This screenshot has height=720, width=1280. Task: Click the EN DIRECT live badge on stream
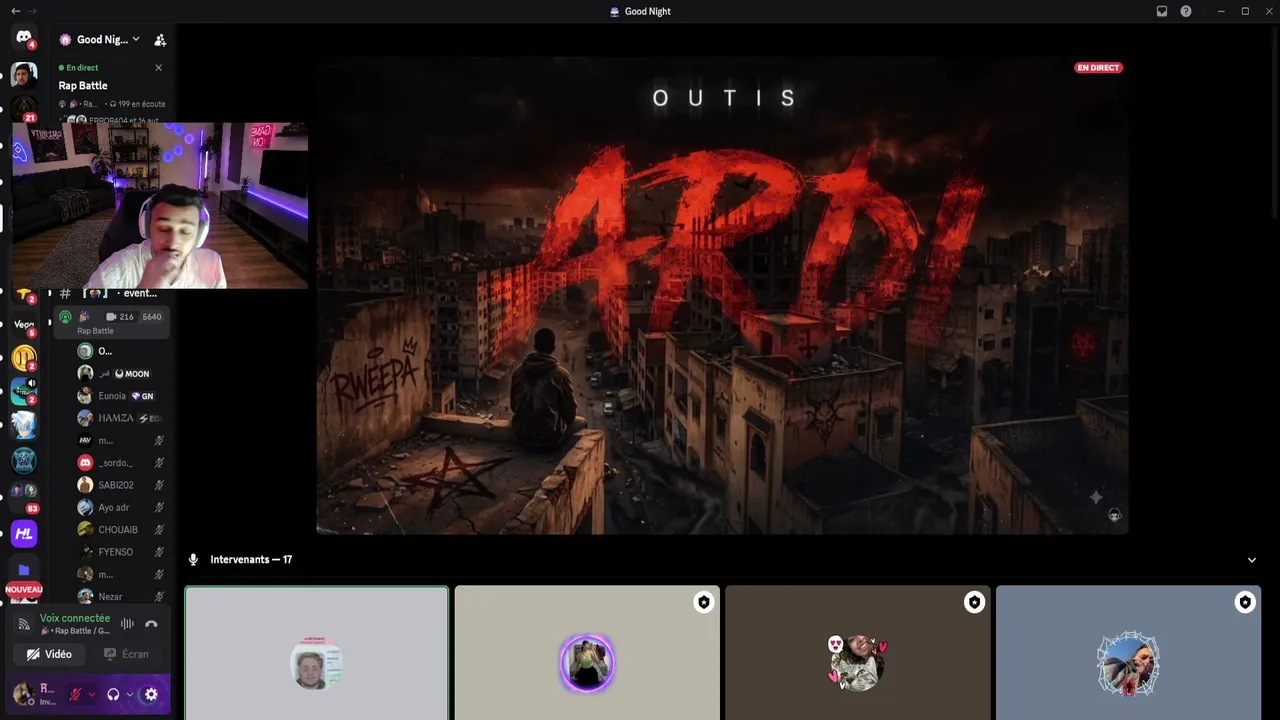pos(1099,68)
